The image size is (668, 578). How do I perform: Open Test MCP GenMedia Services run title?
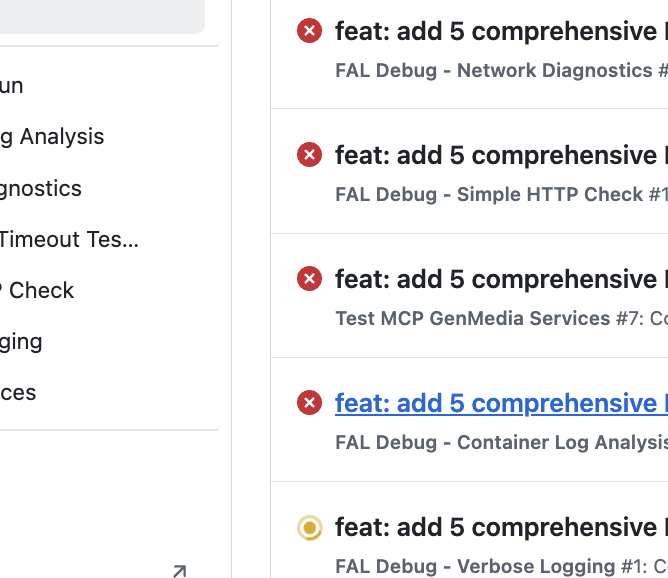[x=501, y=279]
